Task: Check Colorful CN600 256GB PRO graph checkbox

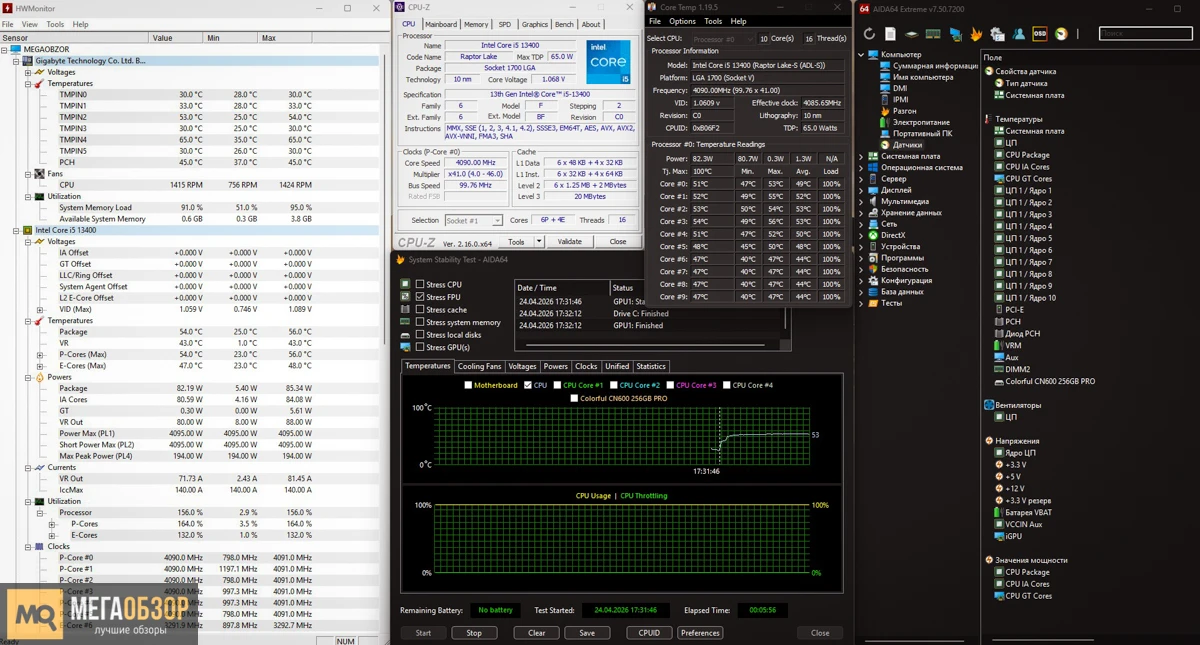Action: tap(574, 398)
